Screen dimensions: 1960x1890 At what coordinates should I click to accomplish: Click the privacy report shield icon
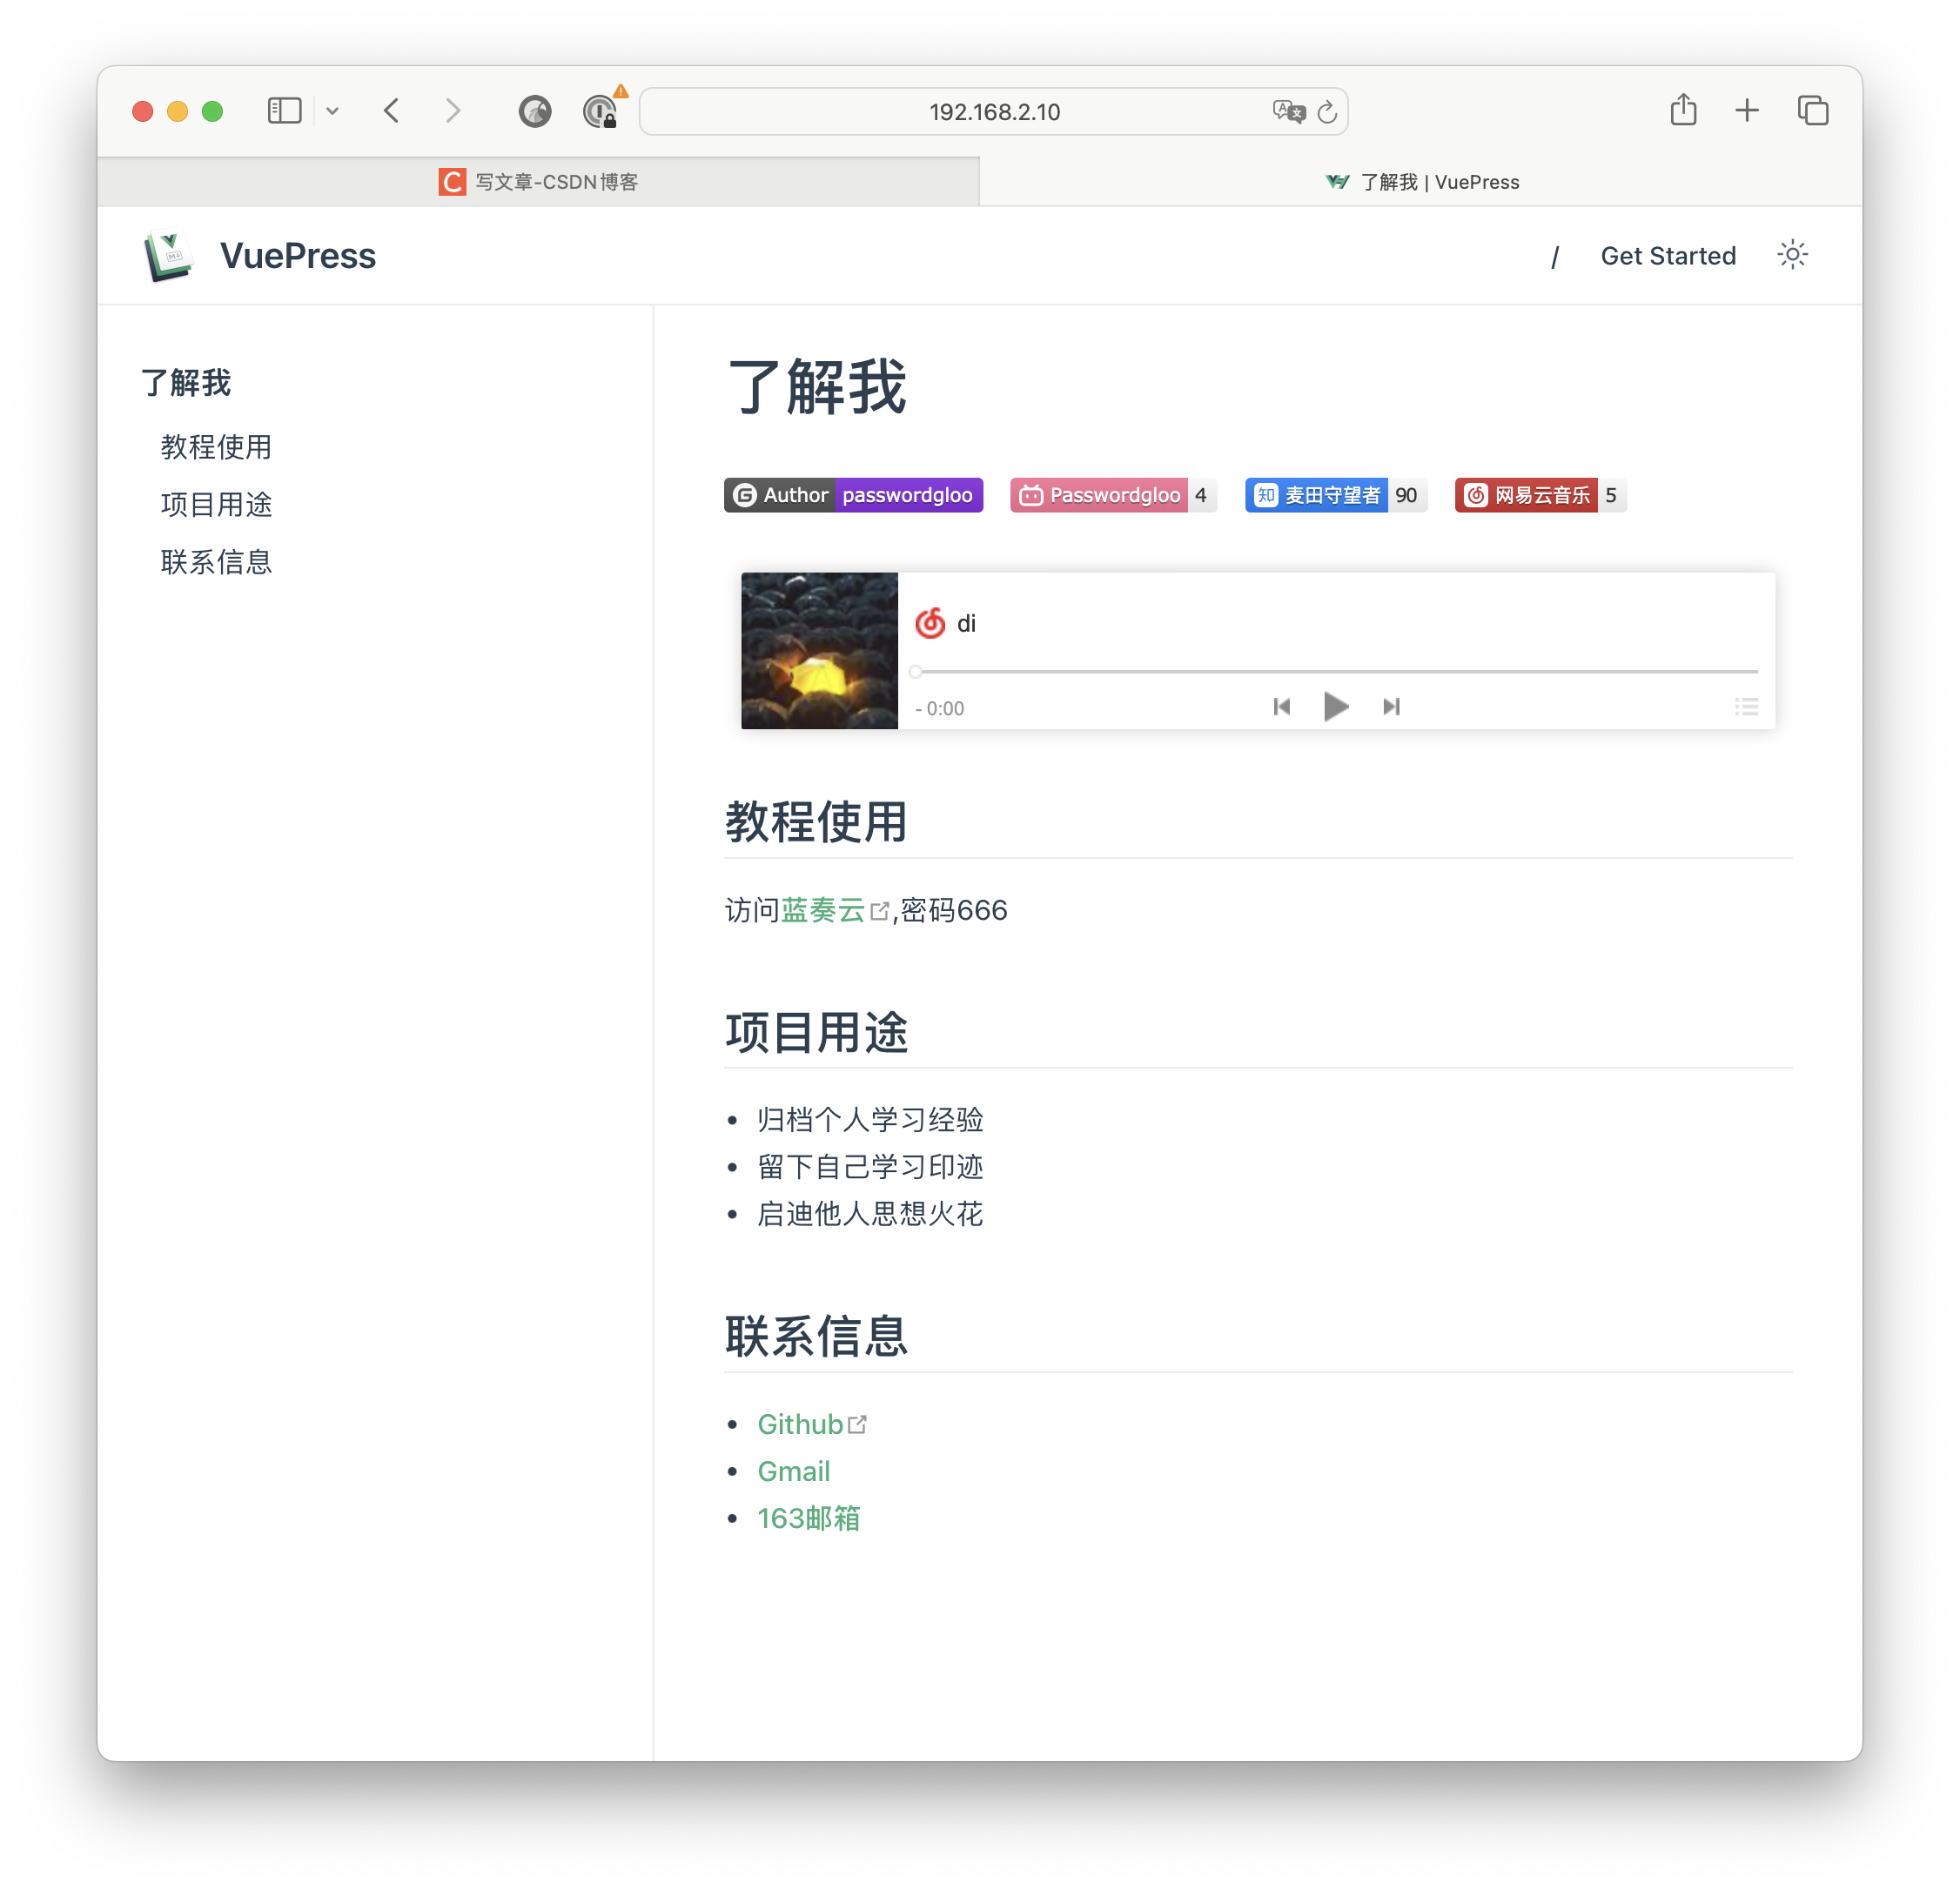tap(535, 111)
